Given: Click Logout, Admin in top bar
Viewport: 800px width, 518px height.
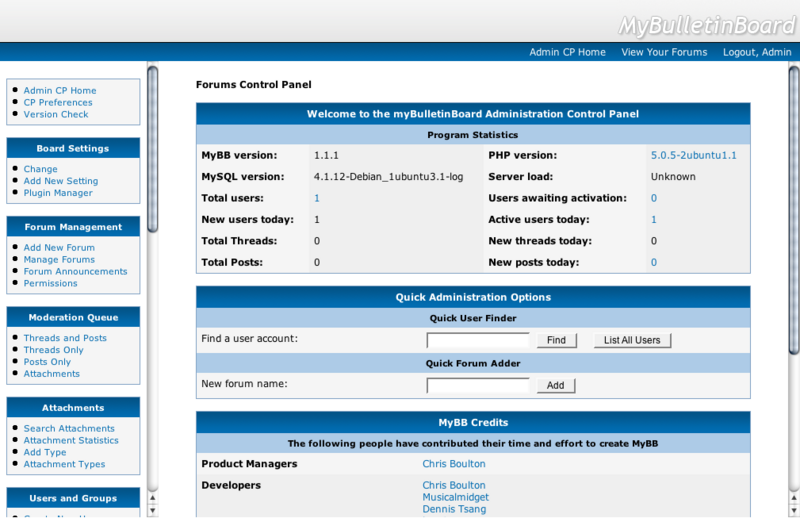Looking at the screenshot, I should [x=757, y=52].
